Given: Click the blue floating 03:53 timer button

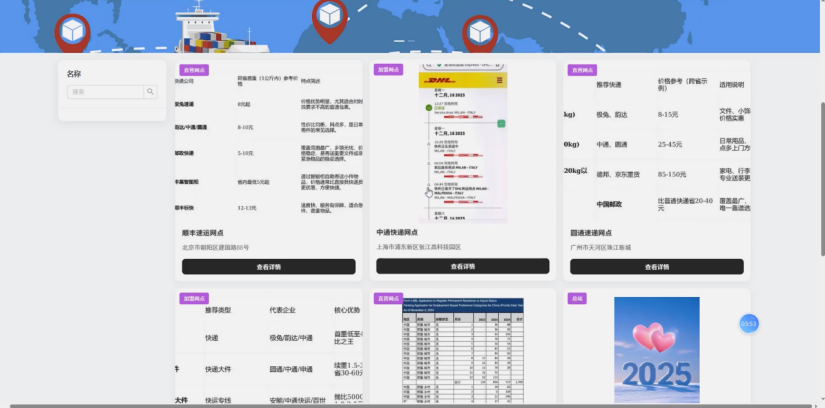Looking at the screenshot, I should click(749, 324).
